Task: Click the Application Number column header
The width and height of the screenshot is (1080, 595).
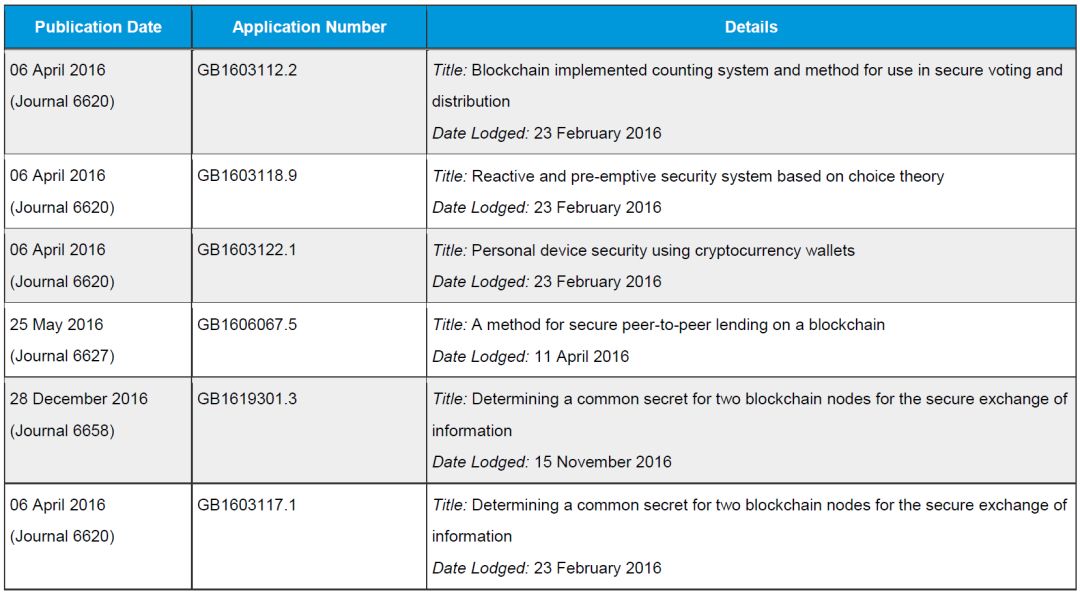Action: 309,28
